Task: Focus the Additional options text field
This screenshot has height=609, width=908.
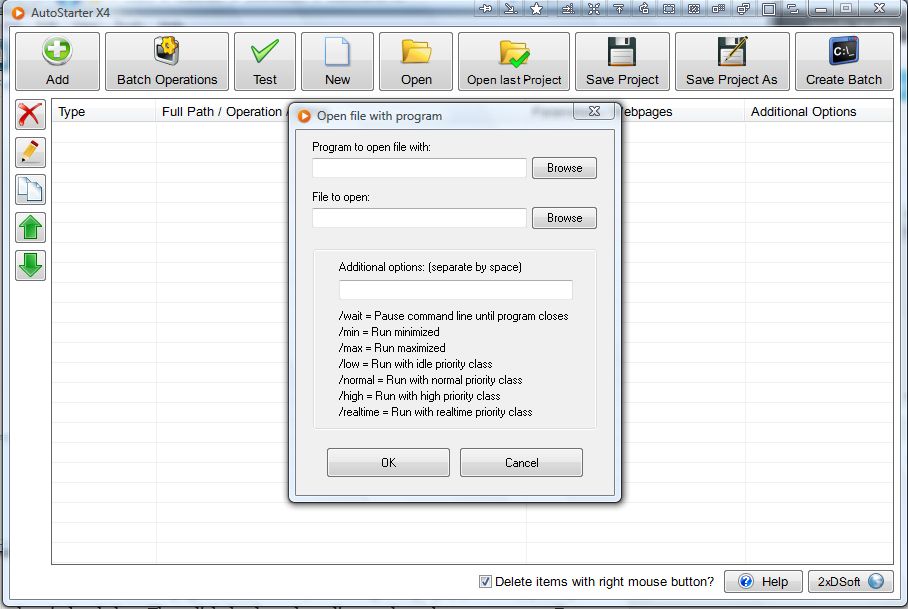Action: (x=456, y=289)
